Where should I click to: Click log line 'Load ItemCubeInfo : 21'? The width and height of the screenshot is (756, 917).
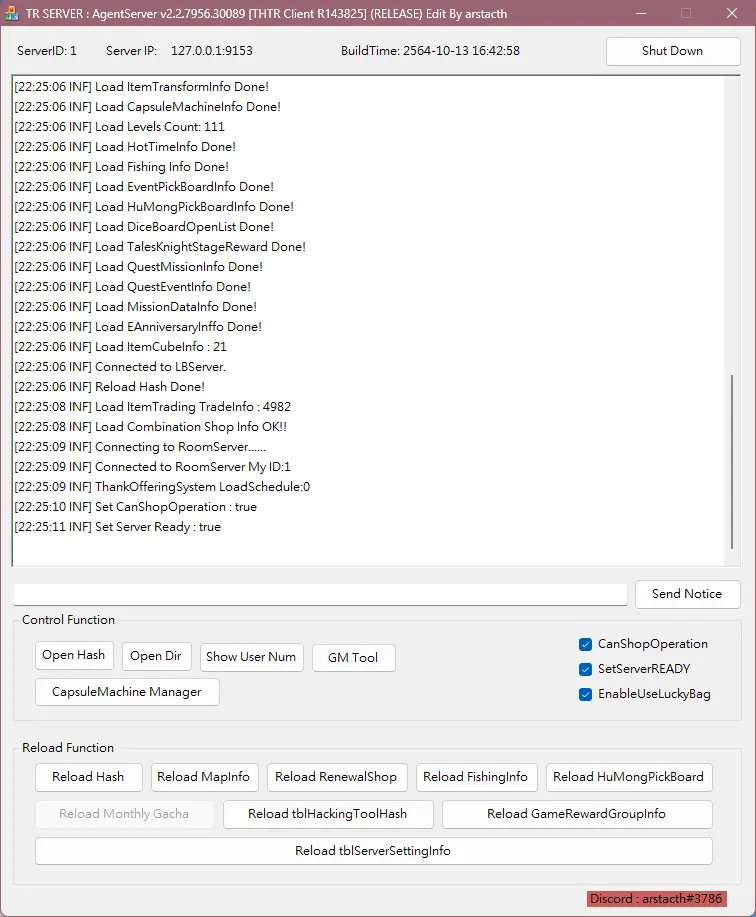point(120,347)
